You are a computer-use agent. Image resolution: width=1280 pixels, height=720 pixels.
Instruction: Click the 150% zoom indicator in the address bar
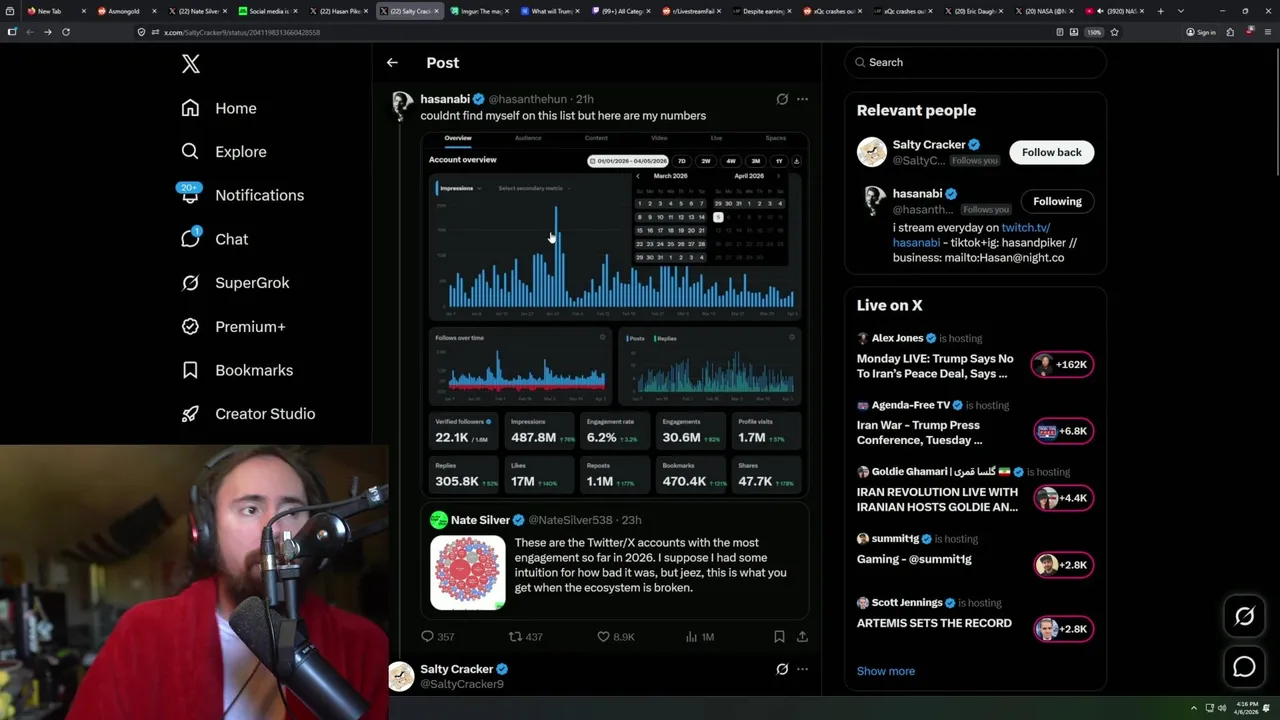(1094, 32)
